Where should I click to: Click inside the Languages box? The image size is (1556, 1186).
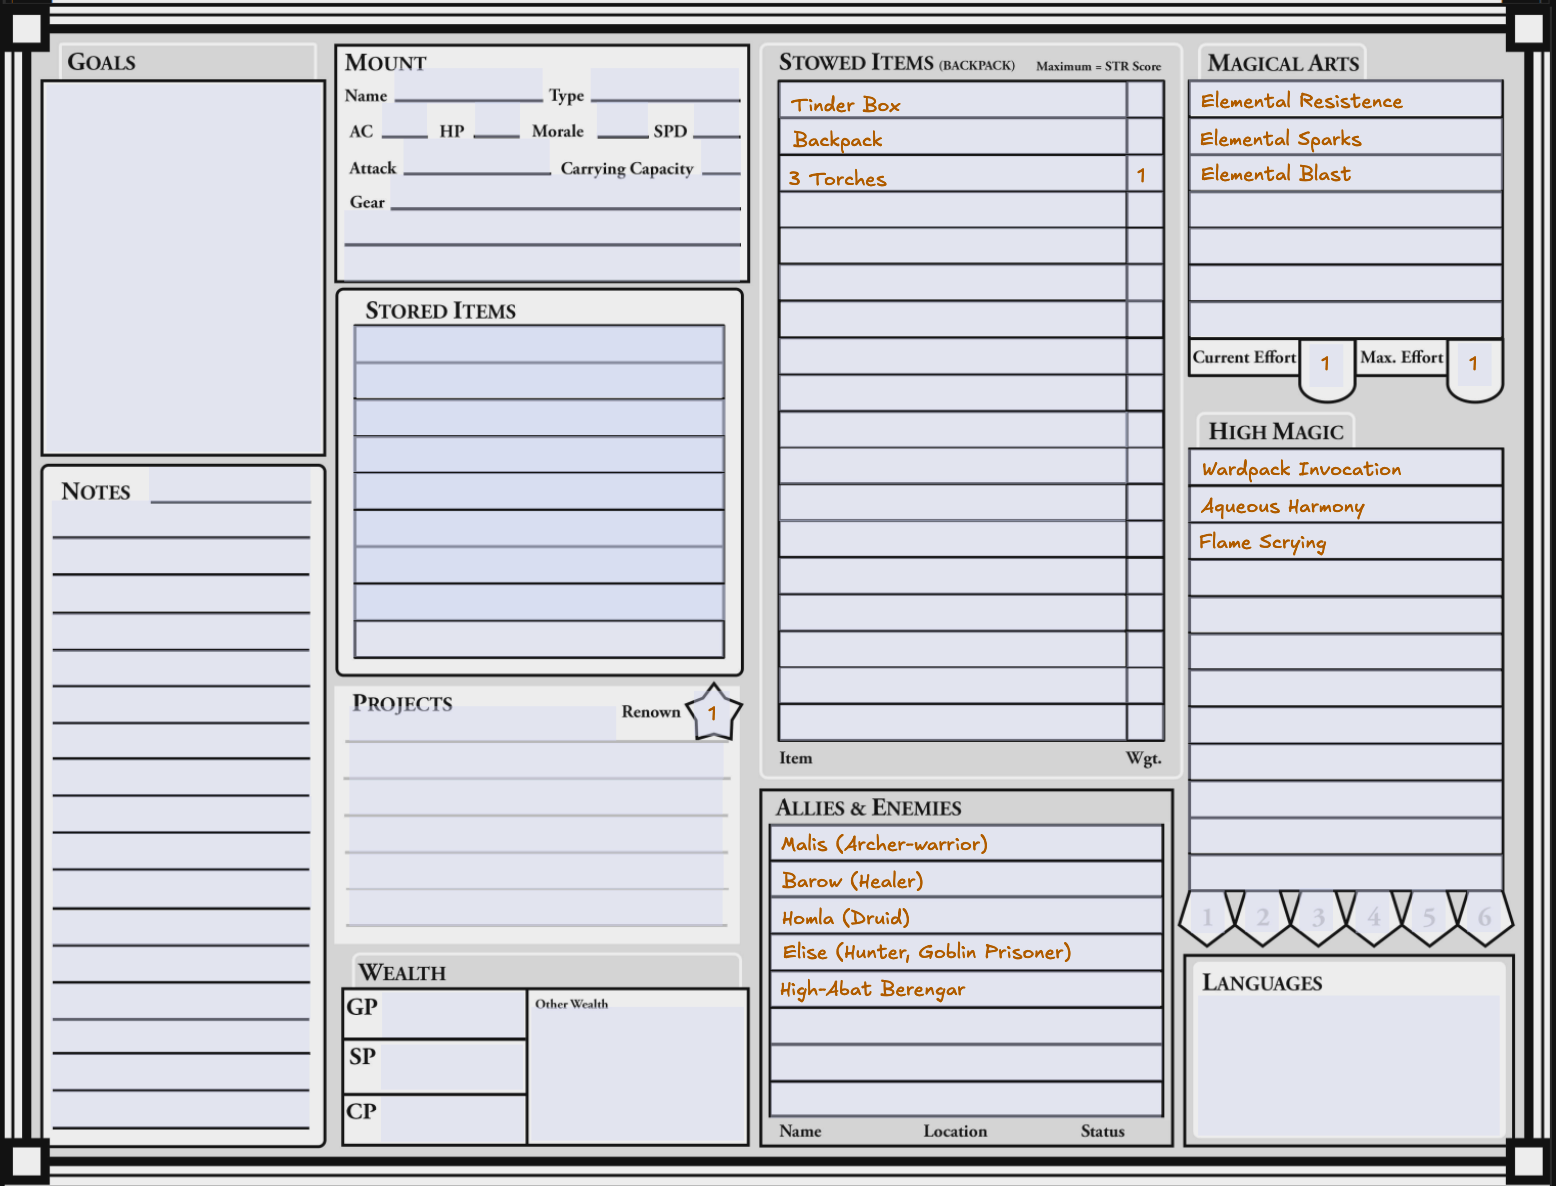pos(1349,1065)
